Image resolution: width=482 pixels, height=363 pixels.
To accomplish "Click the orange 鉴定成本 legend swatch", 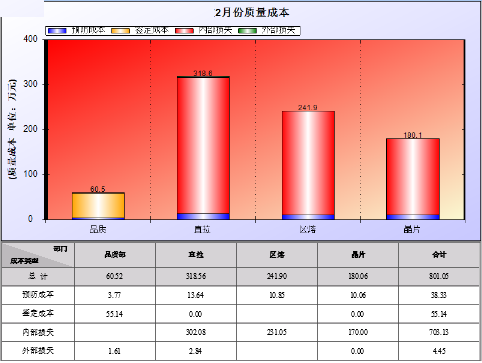I will coord(120,31).
